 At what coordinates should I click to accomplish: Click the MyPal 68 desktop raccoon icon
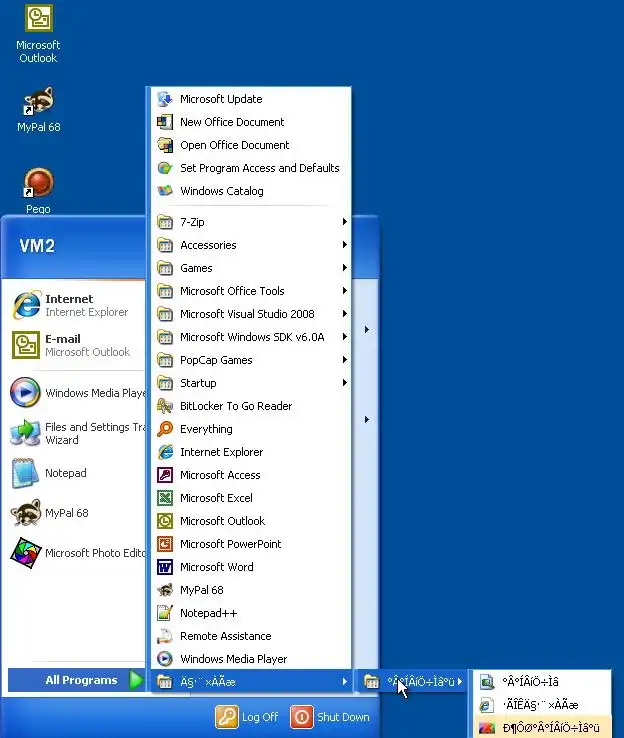39,101
